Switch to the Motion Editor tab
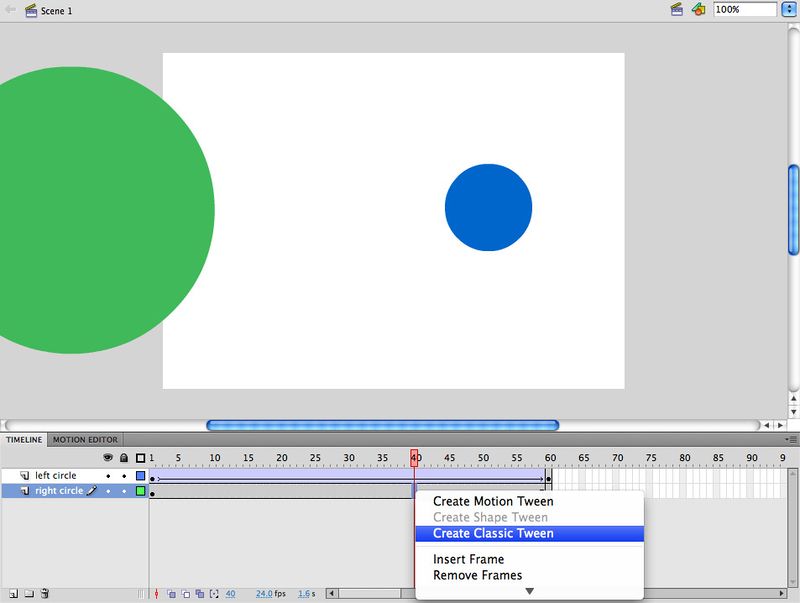 pyautogui.click(x=85, y=439)
